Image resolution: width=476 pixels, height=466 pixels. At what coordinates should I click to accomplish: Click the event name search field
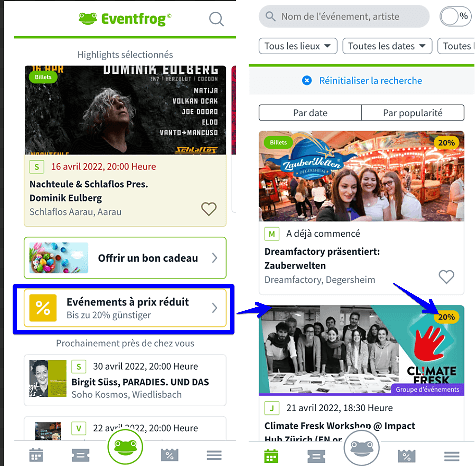(x=344, y=16)
